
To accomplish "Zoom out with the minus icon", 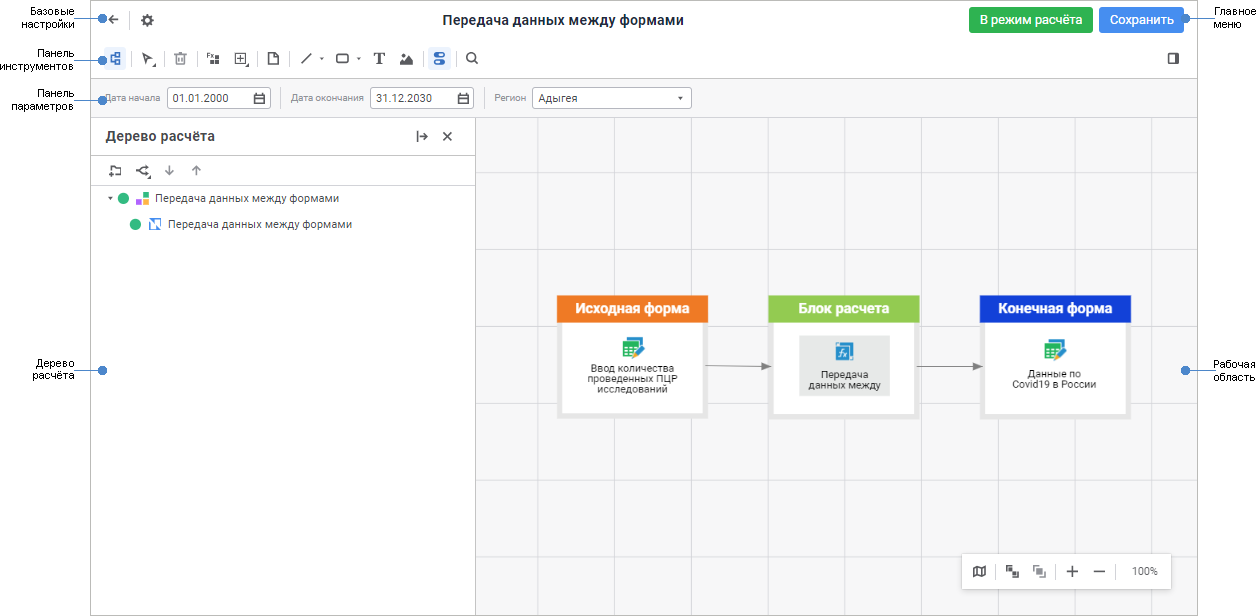I will point(1099,571).
